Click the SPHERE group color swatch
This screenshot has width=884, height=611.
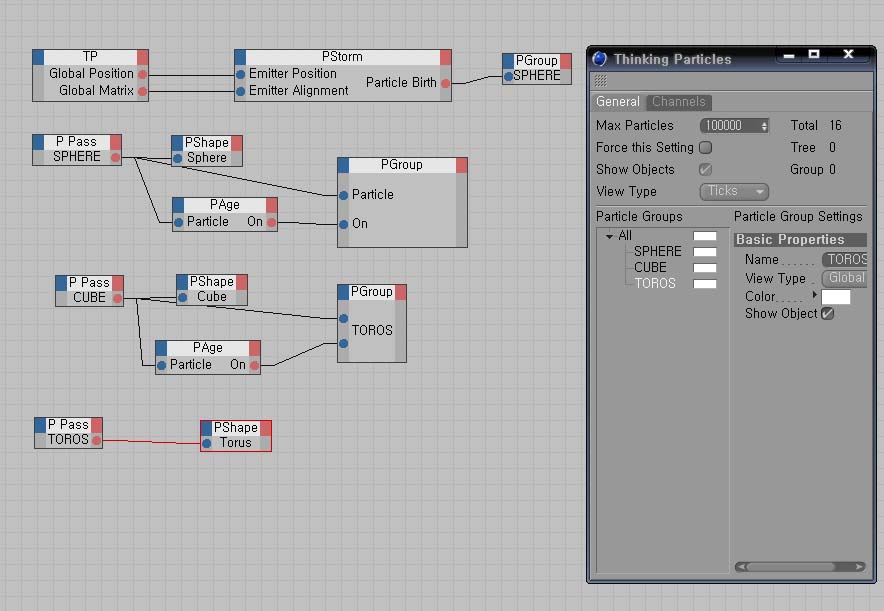coord(705,252)
